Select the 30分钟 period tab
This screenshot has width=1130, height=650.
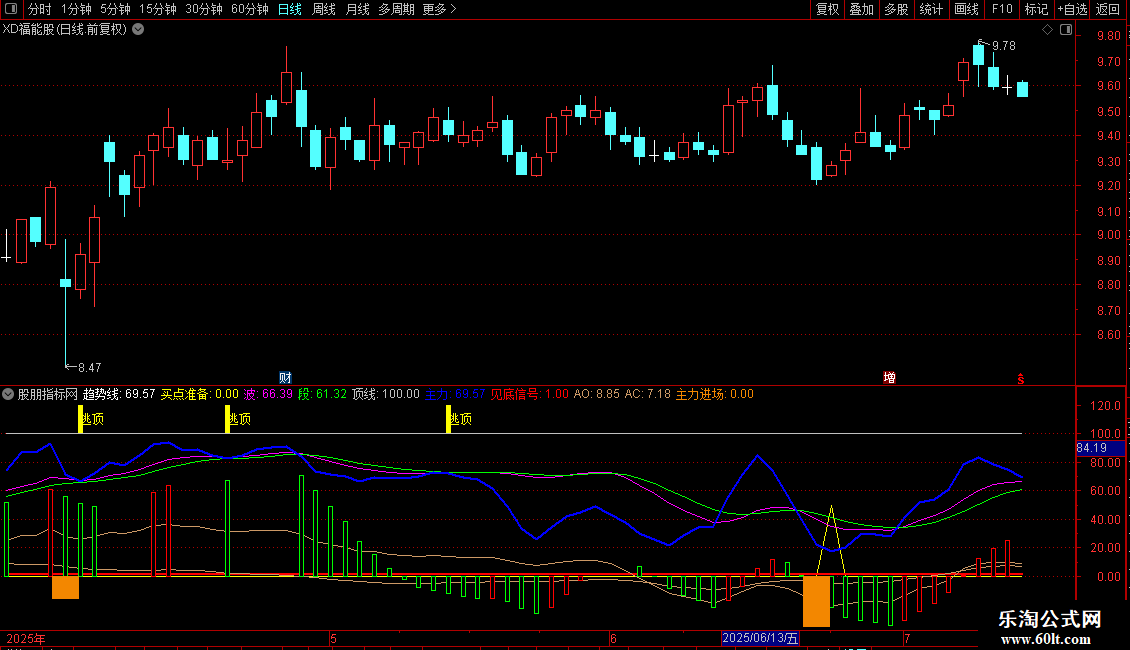tap(204, 9)
